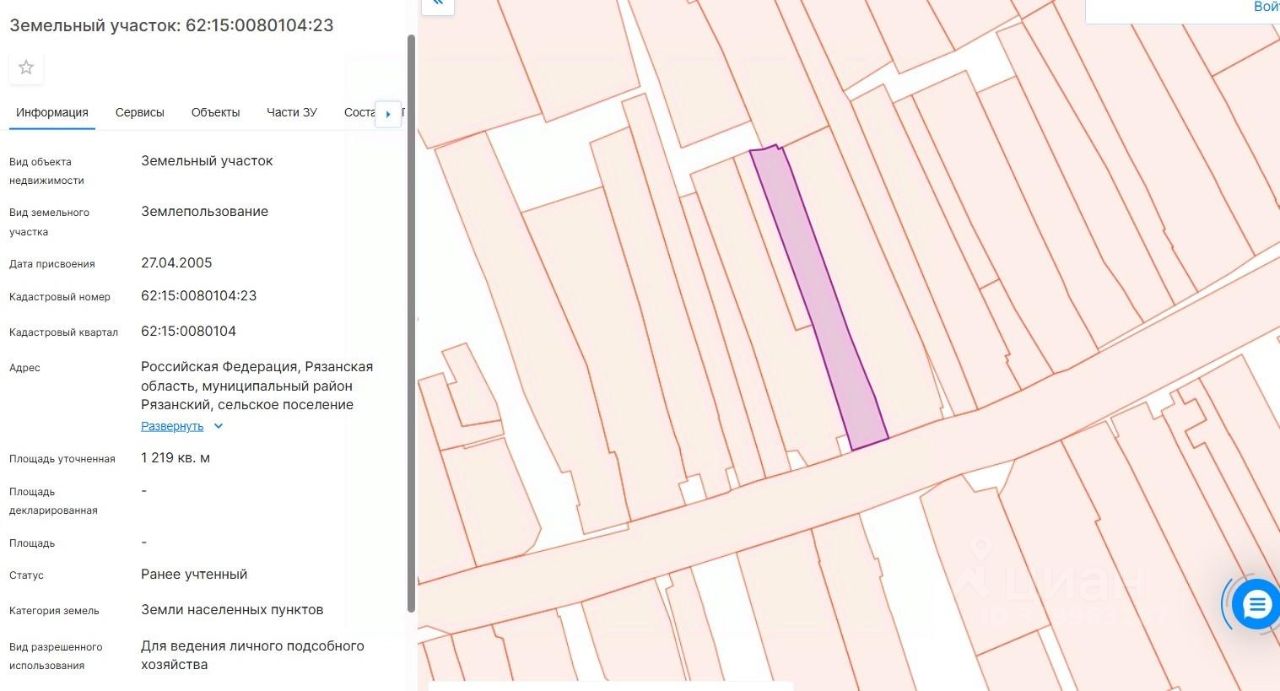Click the heading Земельный участок: 62:15:0080104:23
Image resolution: width=1280 pixels, height=691 pixels.
click(x=171, y=25)
